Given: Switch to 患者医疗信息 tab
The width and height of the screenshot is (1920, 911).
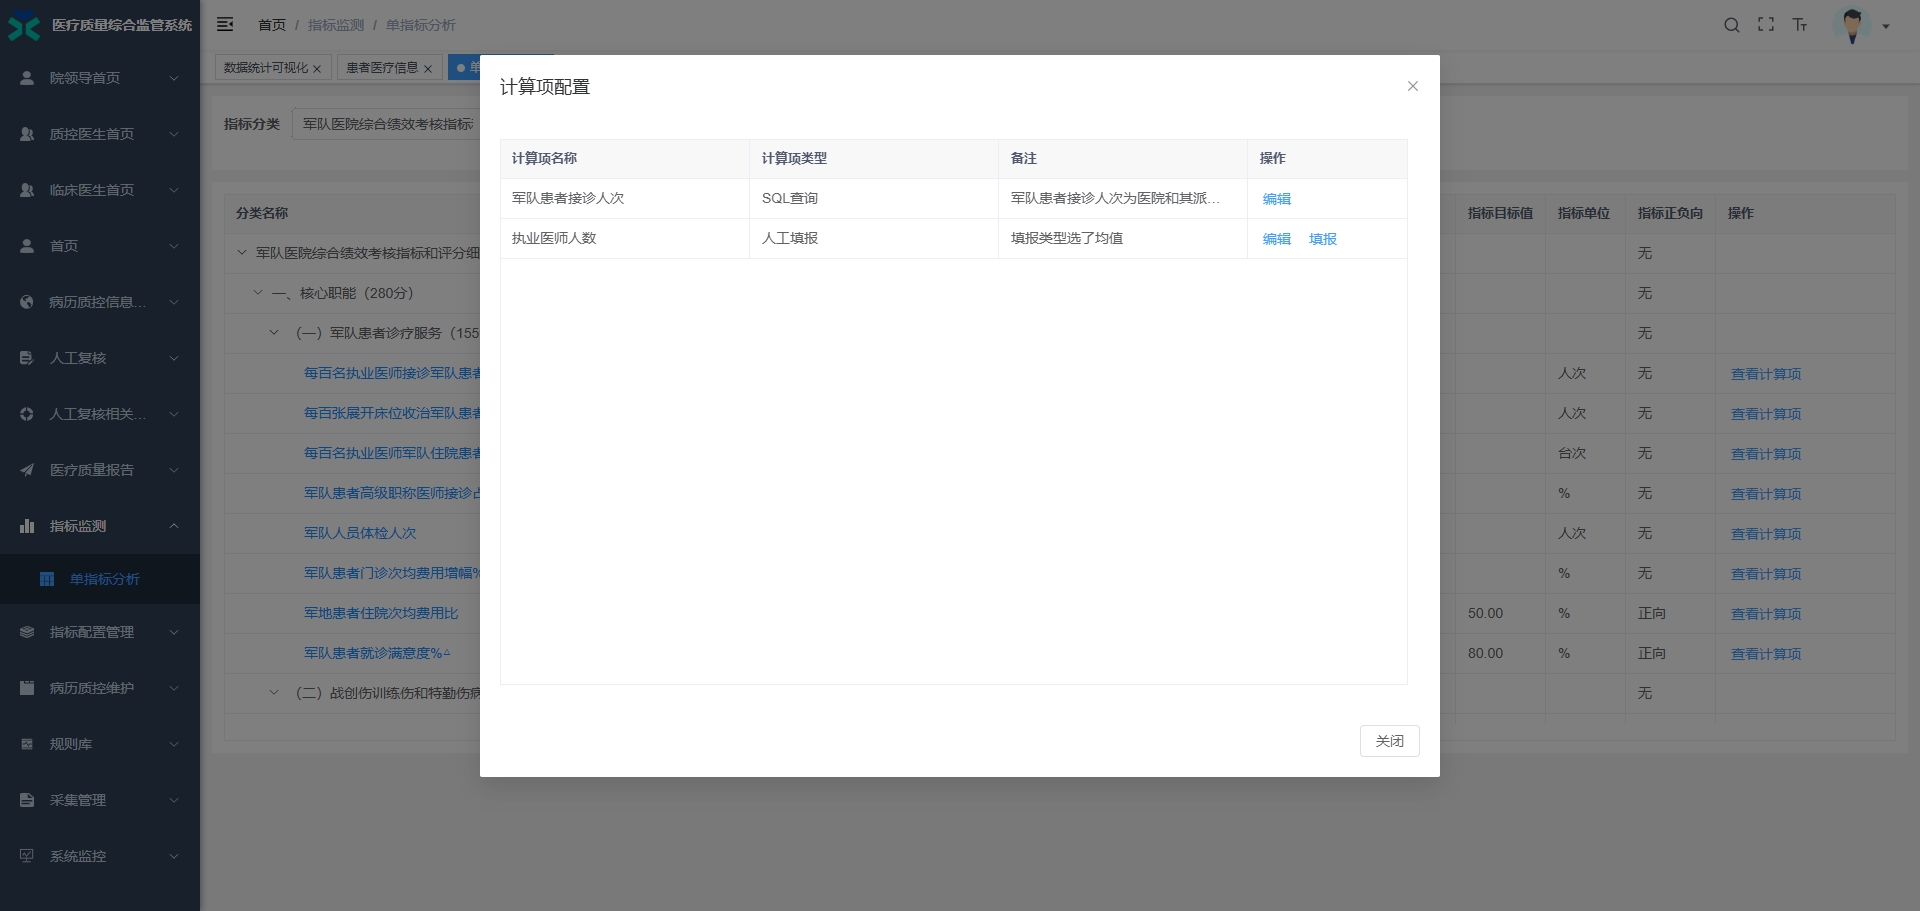Looking at the screenshot, I should (382, 68).
